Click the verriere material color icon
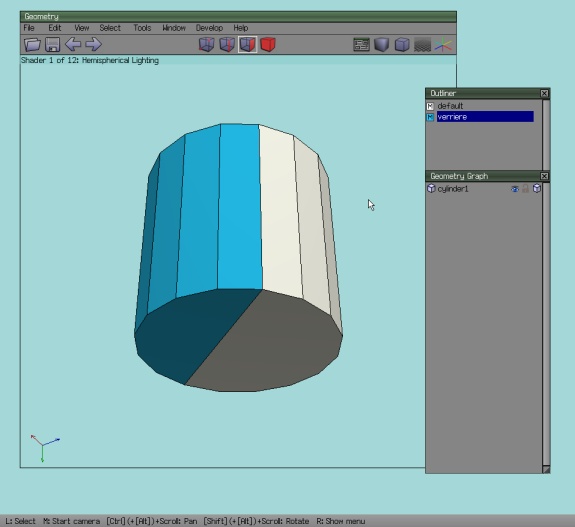575x527 pixels. click(x=430, y=117)
